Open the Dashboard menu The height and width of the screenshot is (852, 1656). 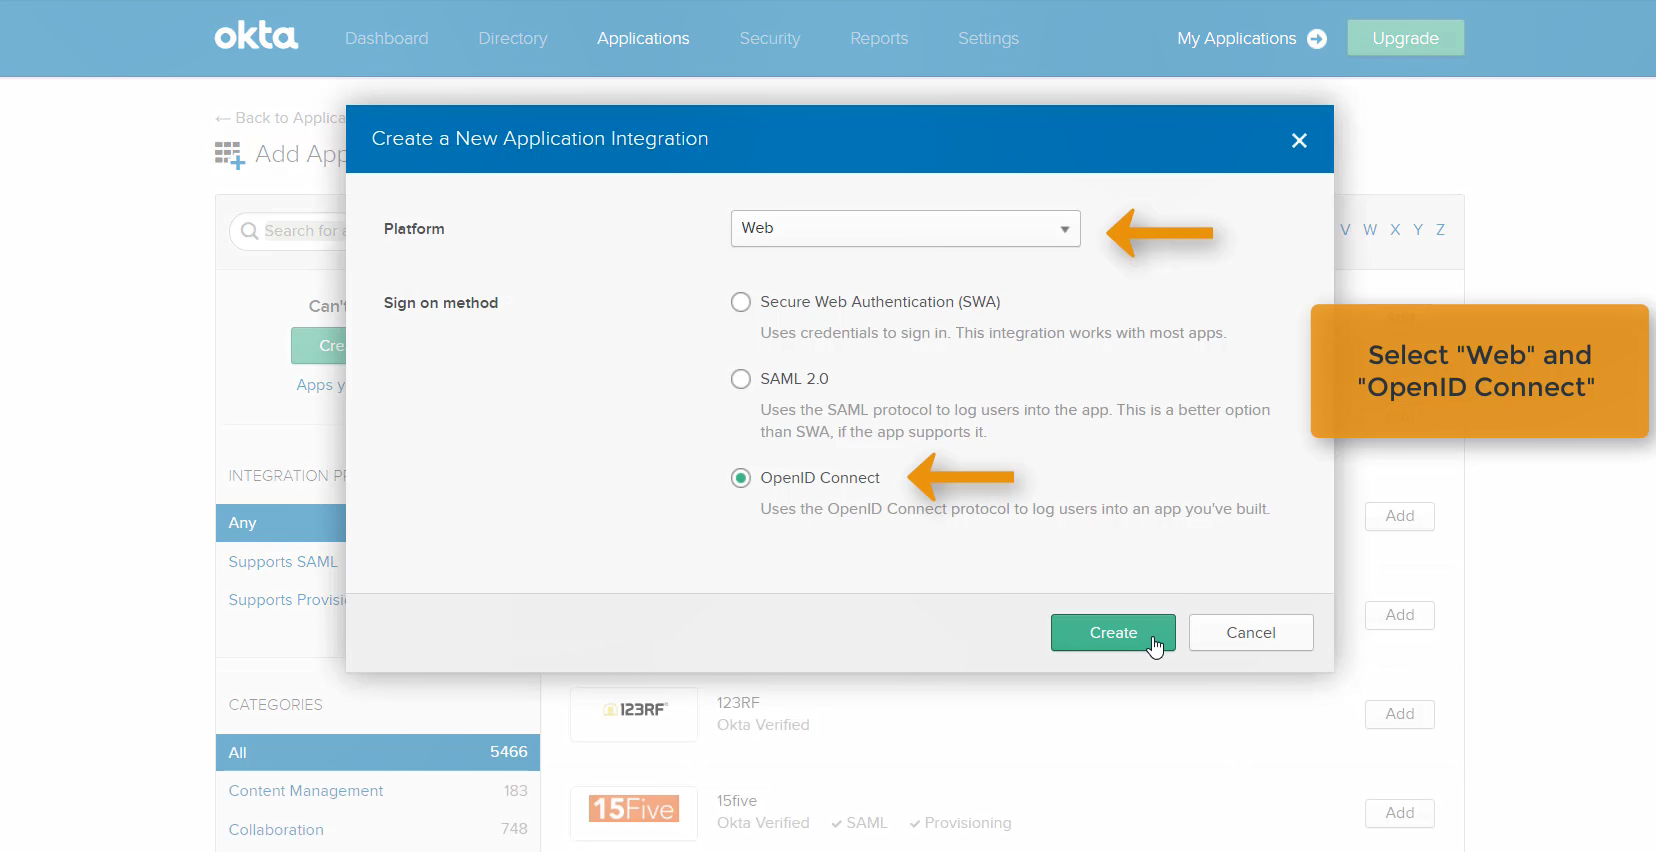(x=386, y=38)
